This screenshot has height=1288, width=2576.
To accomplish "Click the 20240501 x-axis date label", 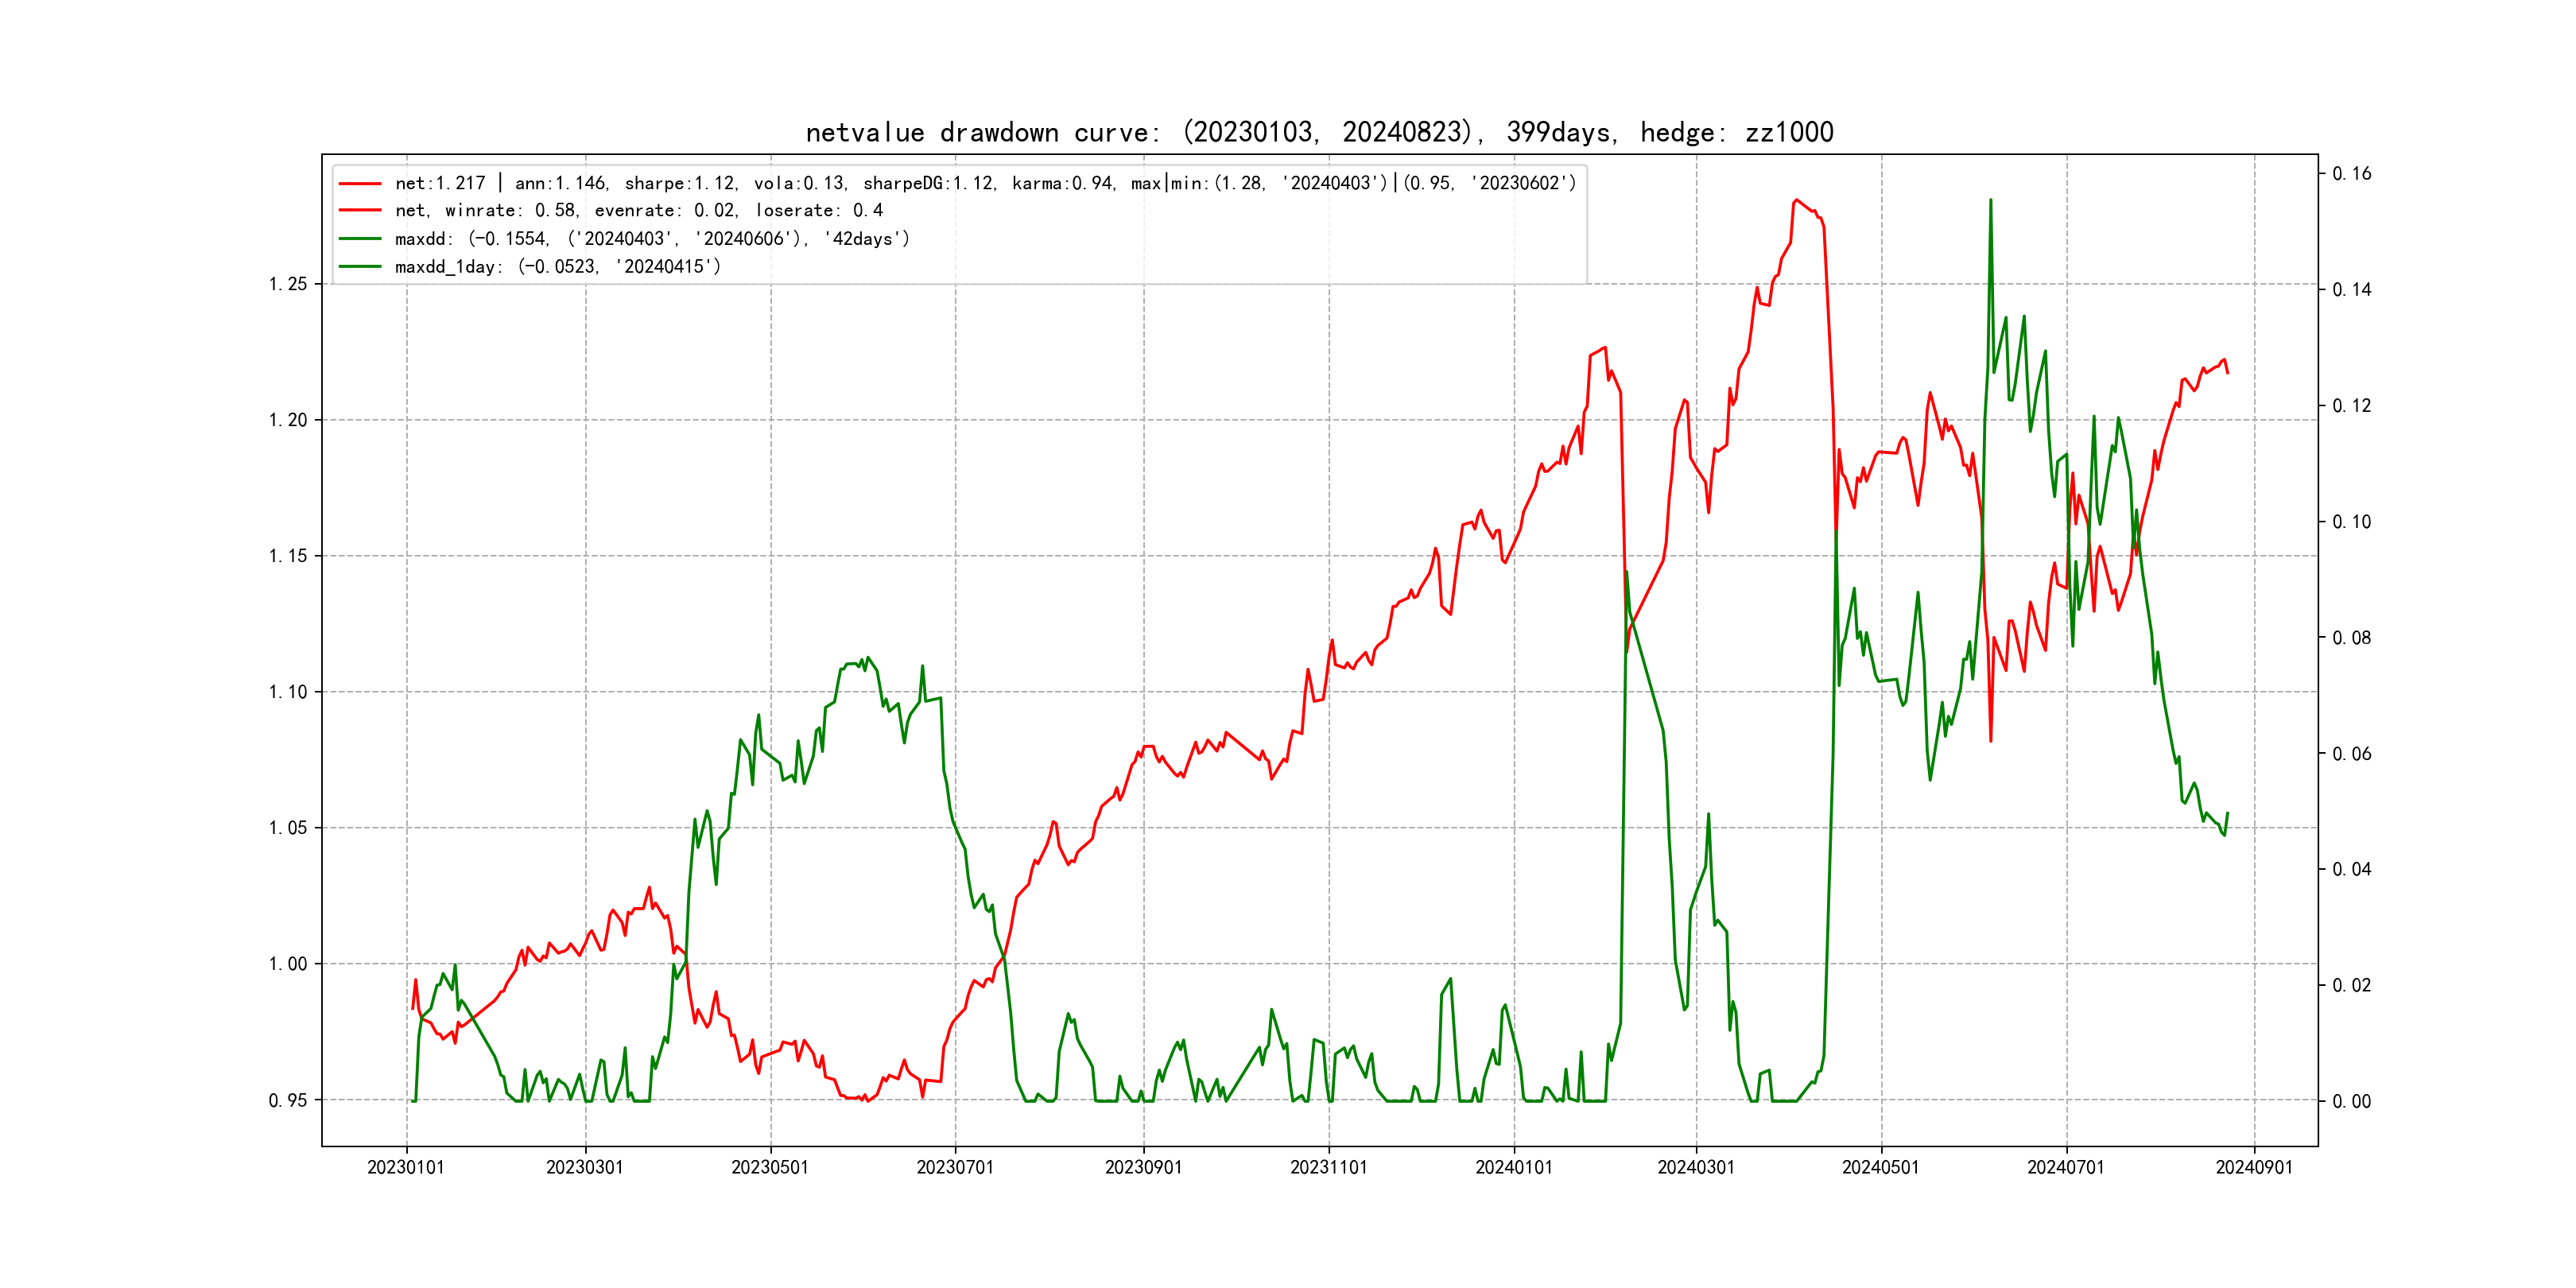I will [1881, 1168].
